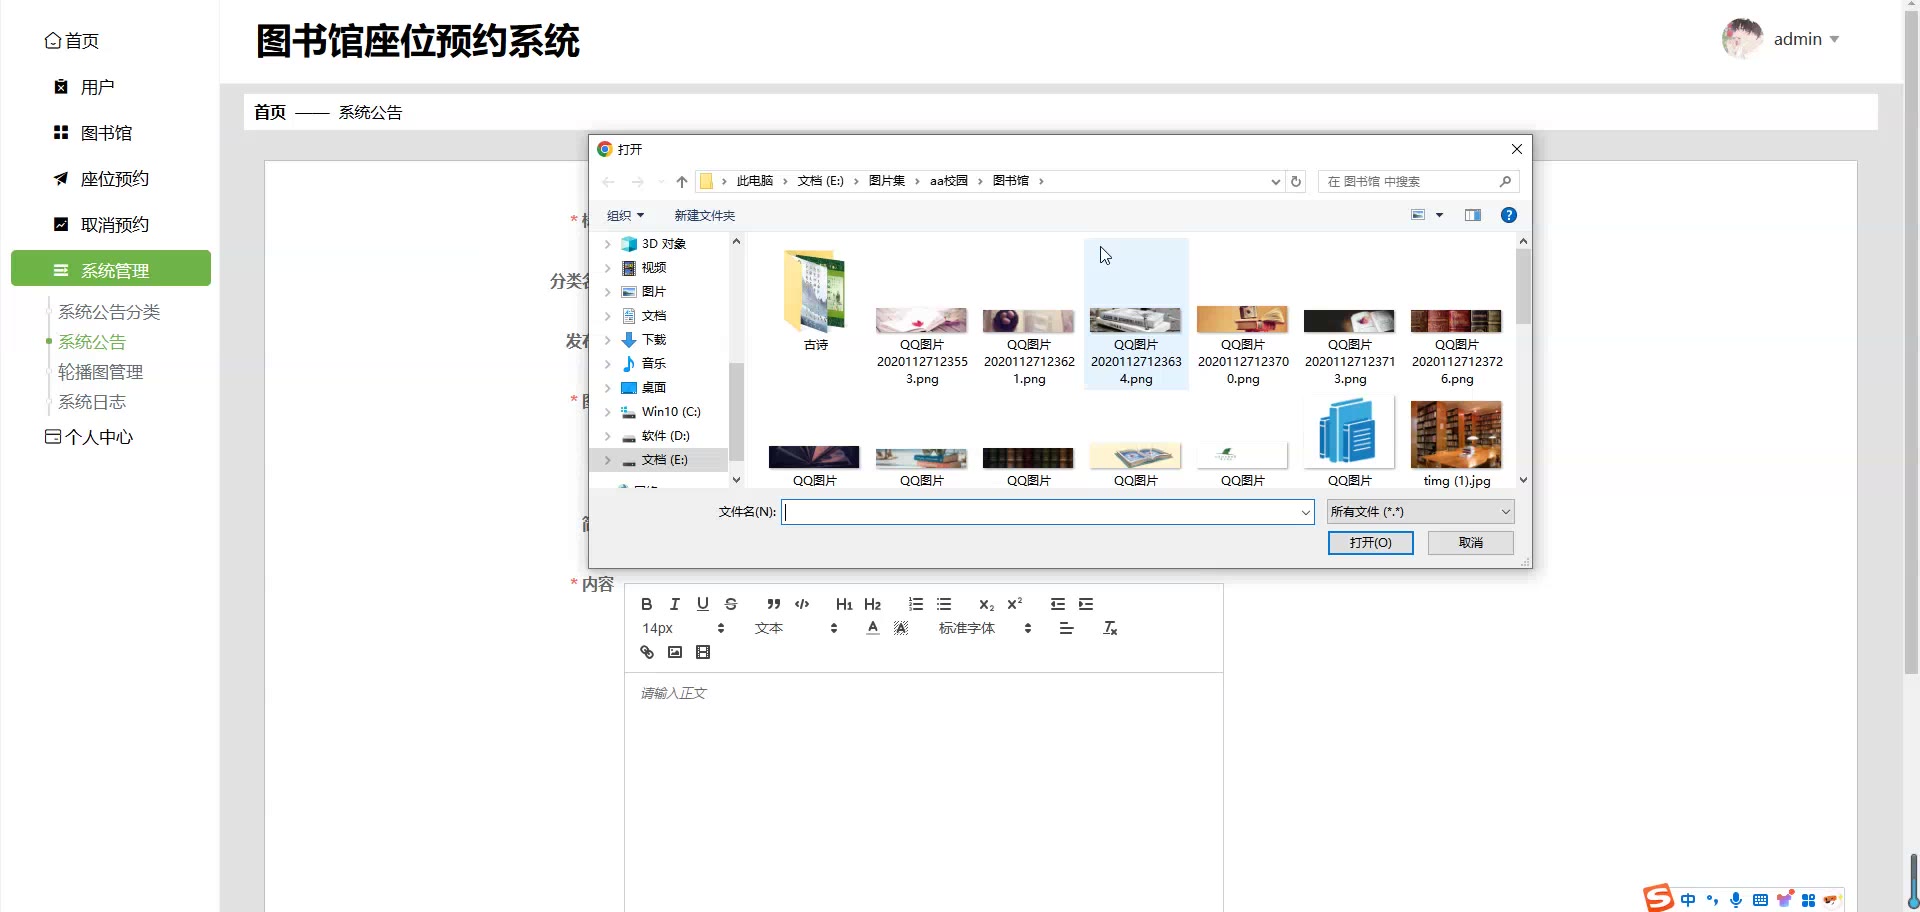Screen dimensions: 1920x912
Task: Search within the 图书馆 folder field
Action: pyautogui.click(x=1418, y=181)
